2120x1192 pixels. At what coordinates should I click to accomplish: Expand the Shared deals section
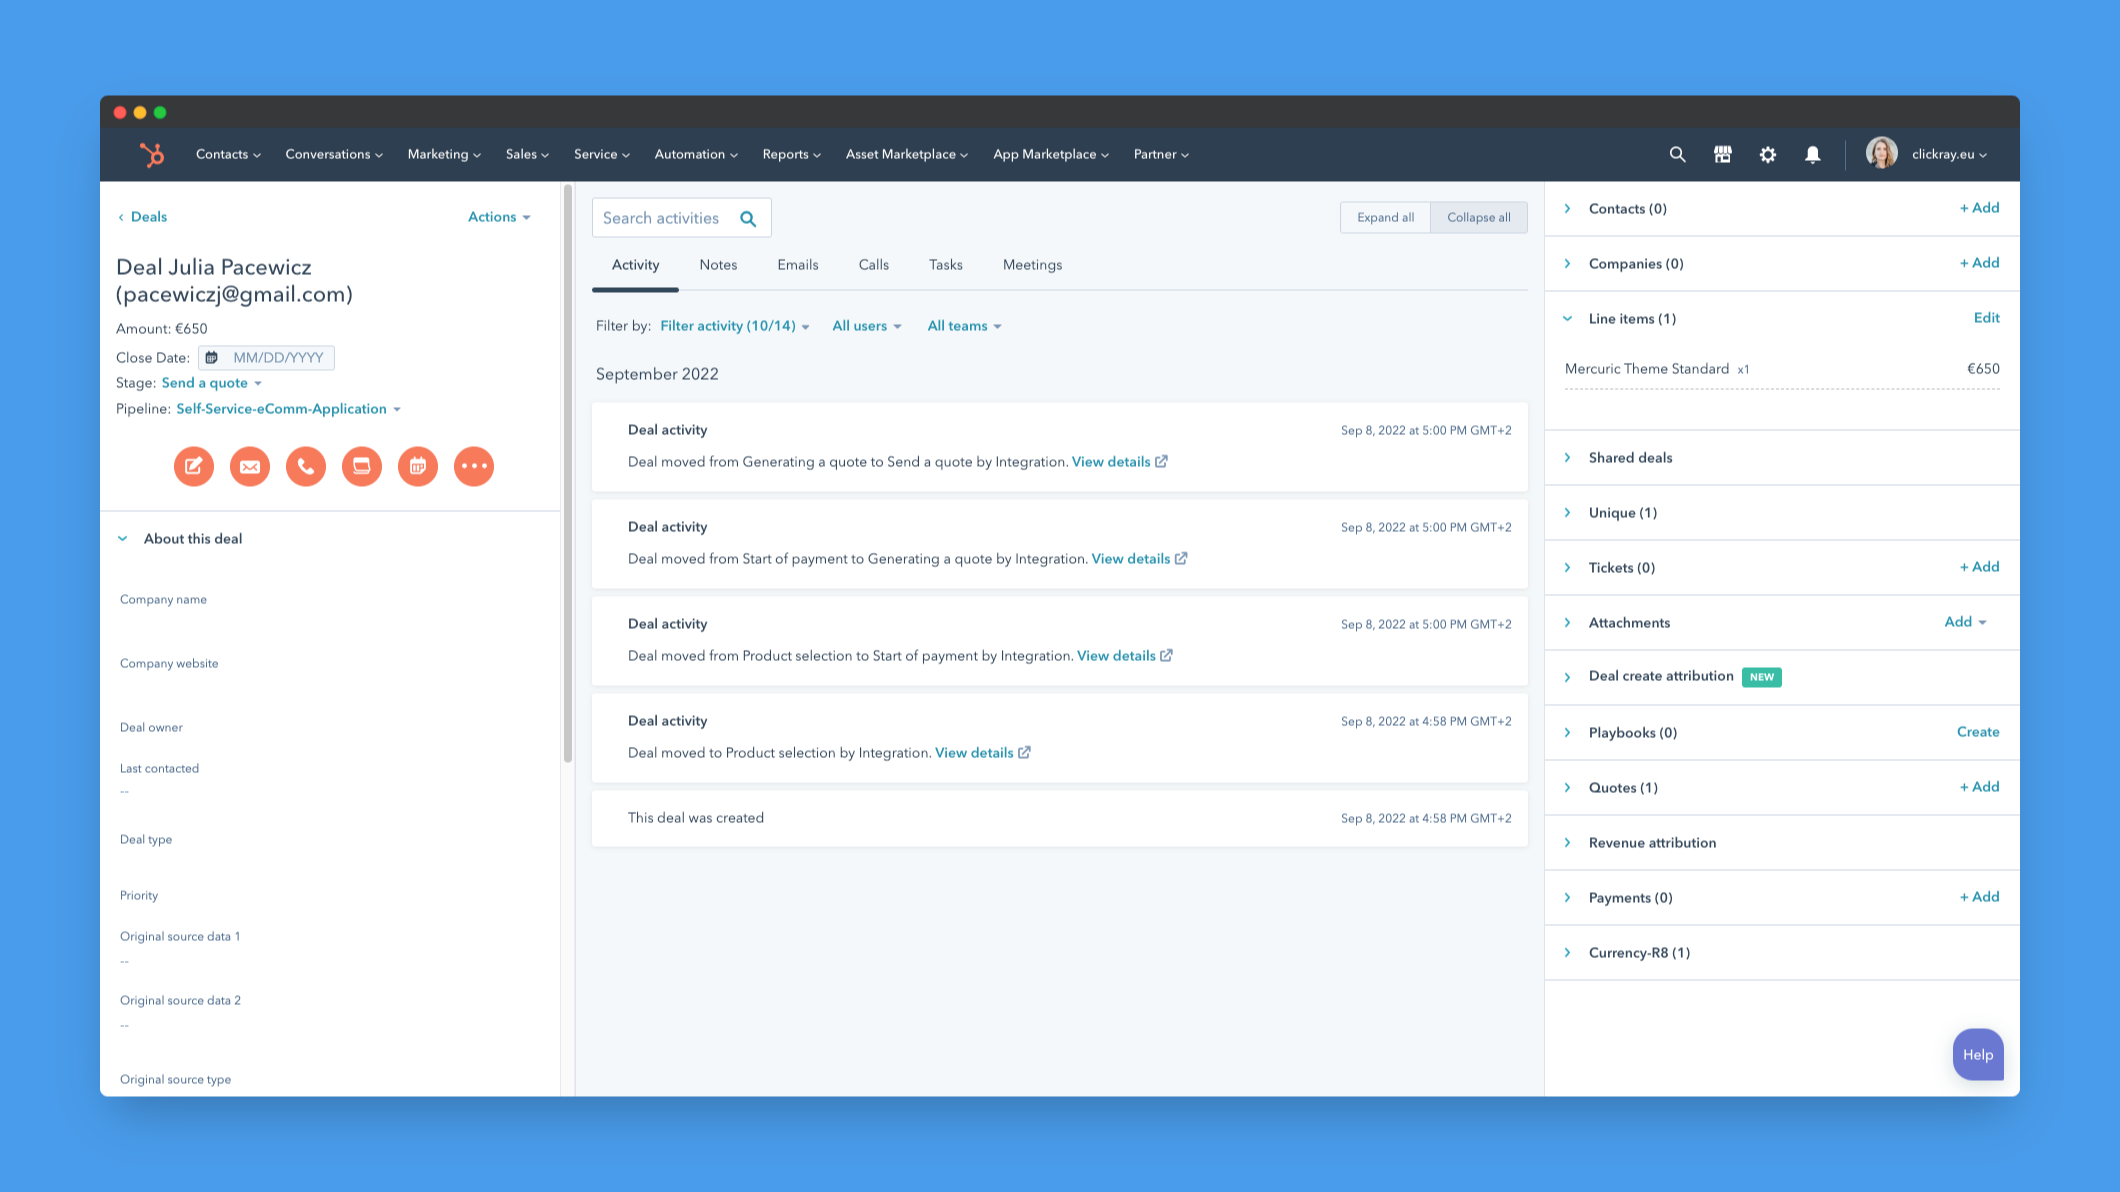(1630, 457)
